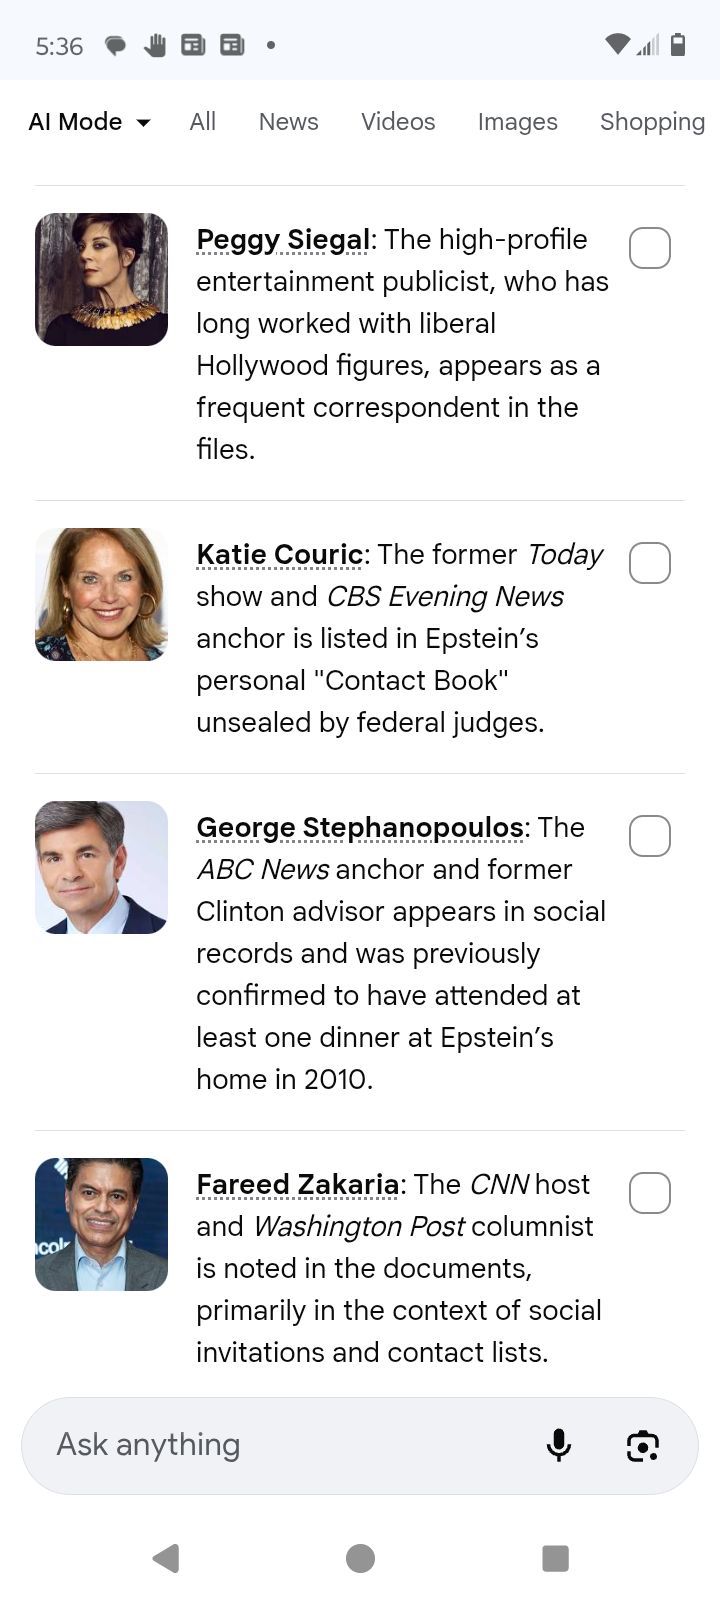
Task: Check the box next to Peggy Siegal
Action: click(649, 248)
